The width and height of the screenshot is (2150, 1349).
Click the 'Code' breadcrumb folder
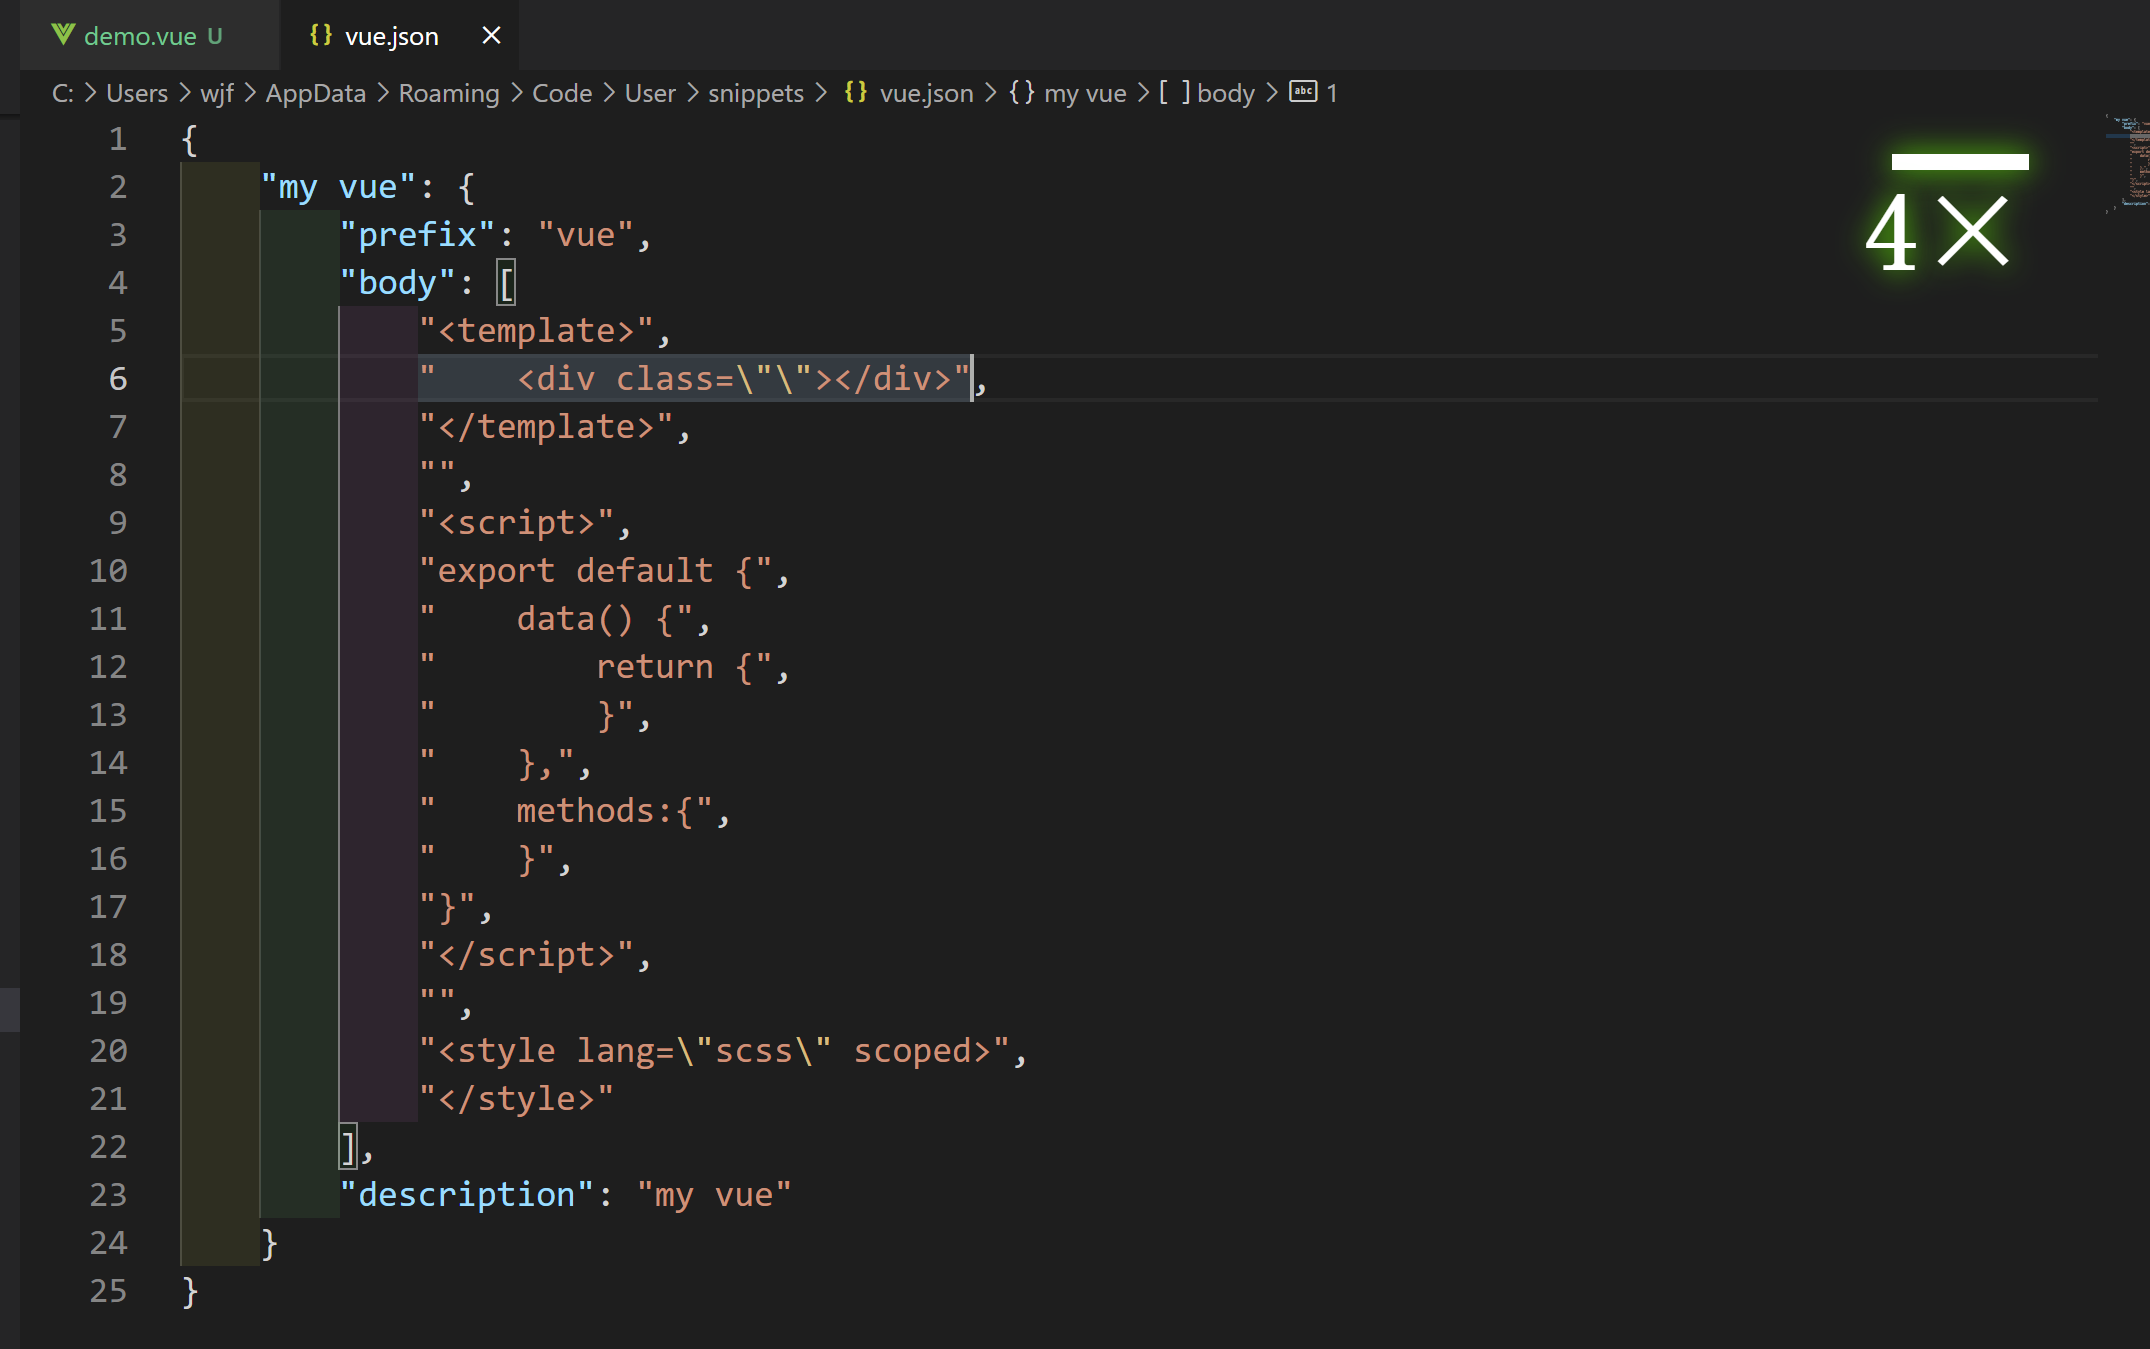click(562, 93)
